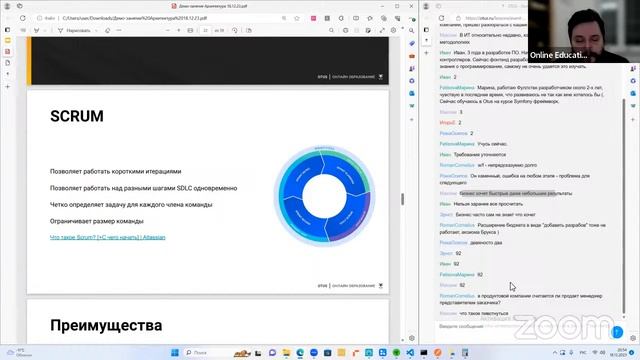Viewport: 640px width, 360px height.
Task: Click the Scrum cycle diagram image
Action: pos(324,196)
